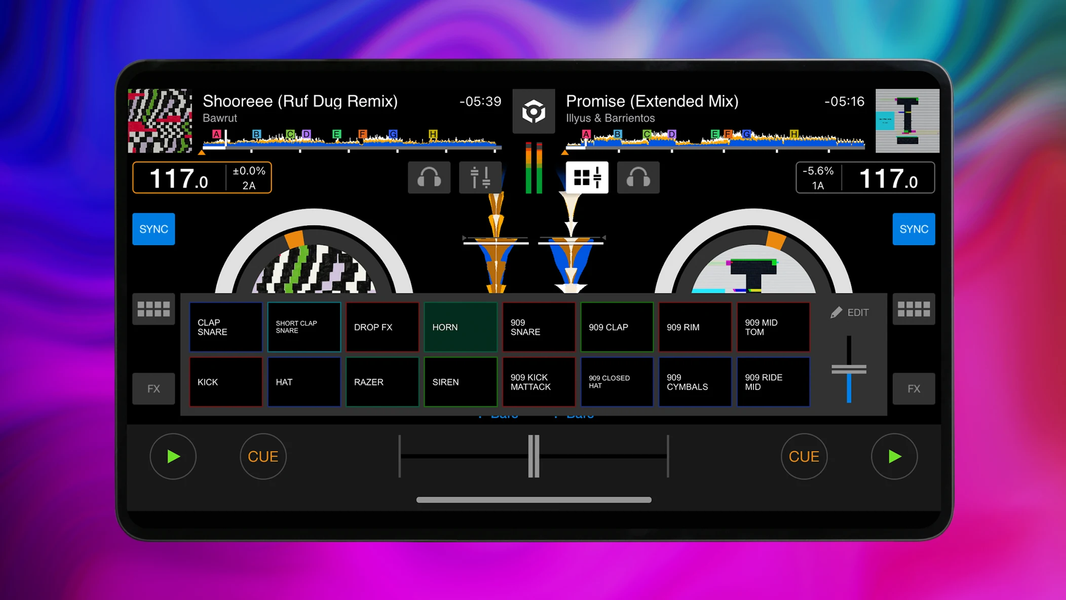This screenshot has height=600, width=1066.
Task: Click the sampler view icon between the decks
Action: coord(585,177)
